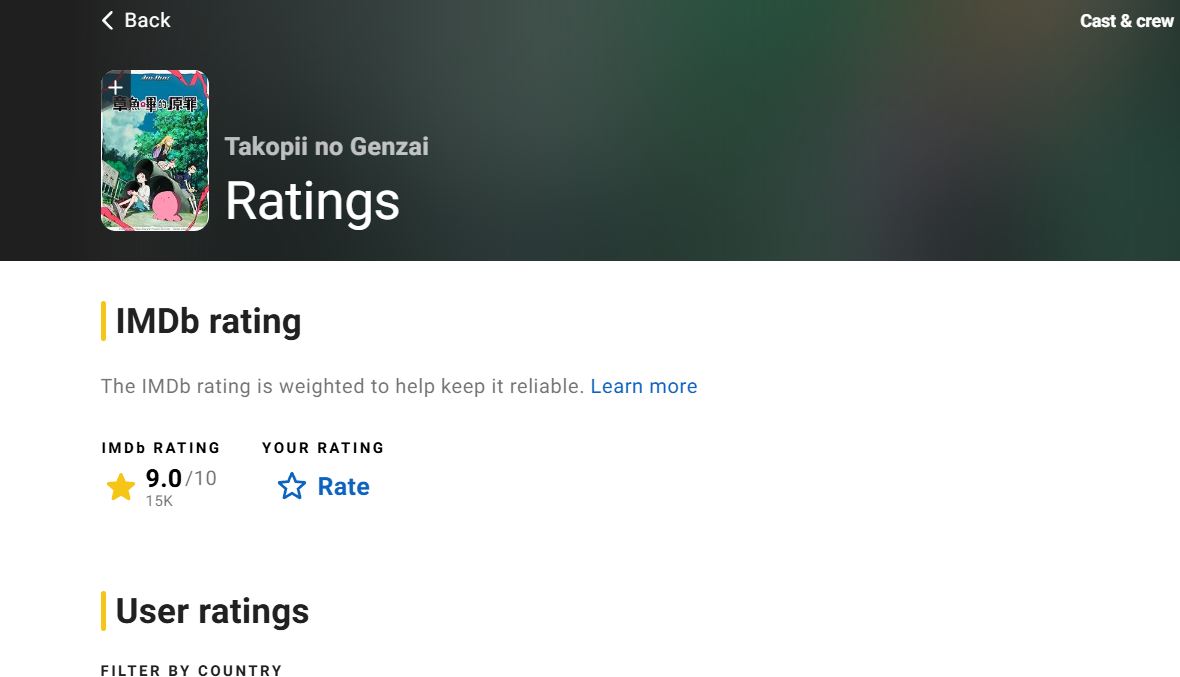Screen dimensions: 1180x677
Task: Click the FILTER BY COUNTRY label
Action: pos(192,670)
